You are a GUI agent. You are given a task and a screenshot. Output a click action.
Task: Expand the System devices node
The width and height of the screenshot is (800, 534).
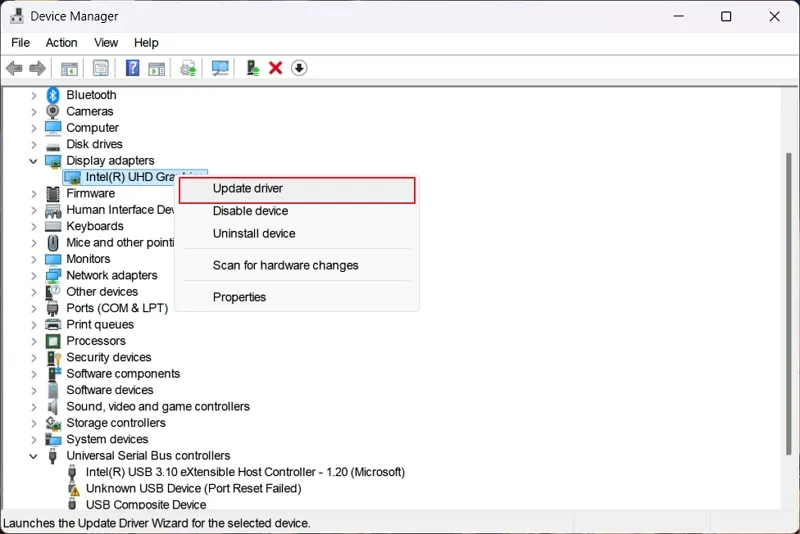coord(34,440)
